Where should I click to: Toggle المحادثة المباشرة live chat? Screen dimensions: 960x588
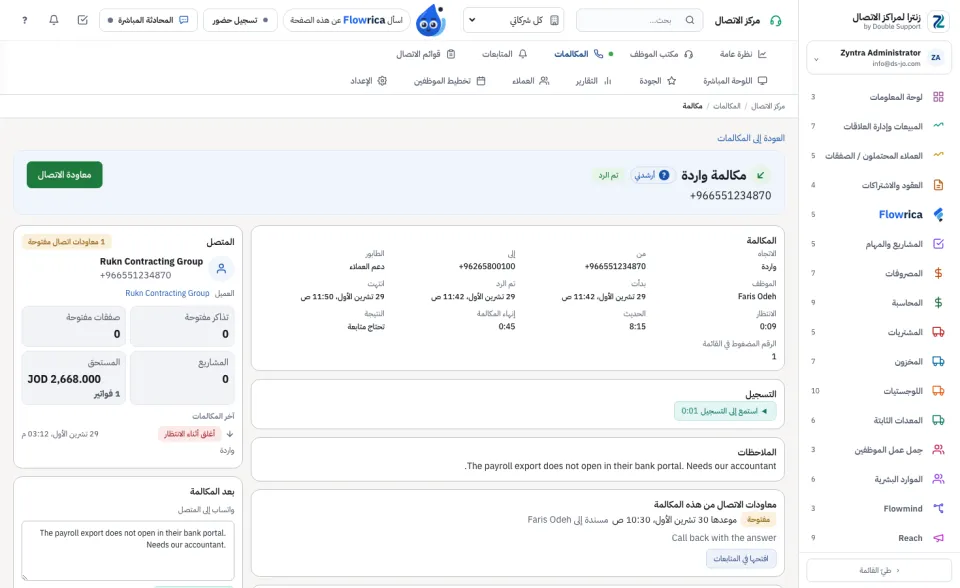click(148, 20)
